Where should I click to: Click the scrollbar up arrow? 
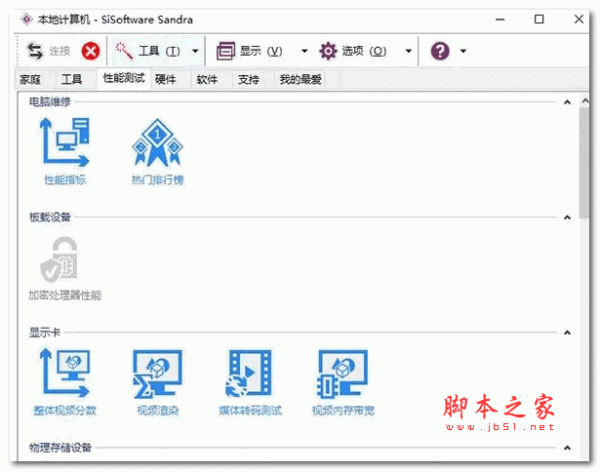tap(585, 101)
